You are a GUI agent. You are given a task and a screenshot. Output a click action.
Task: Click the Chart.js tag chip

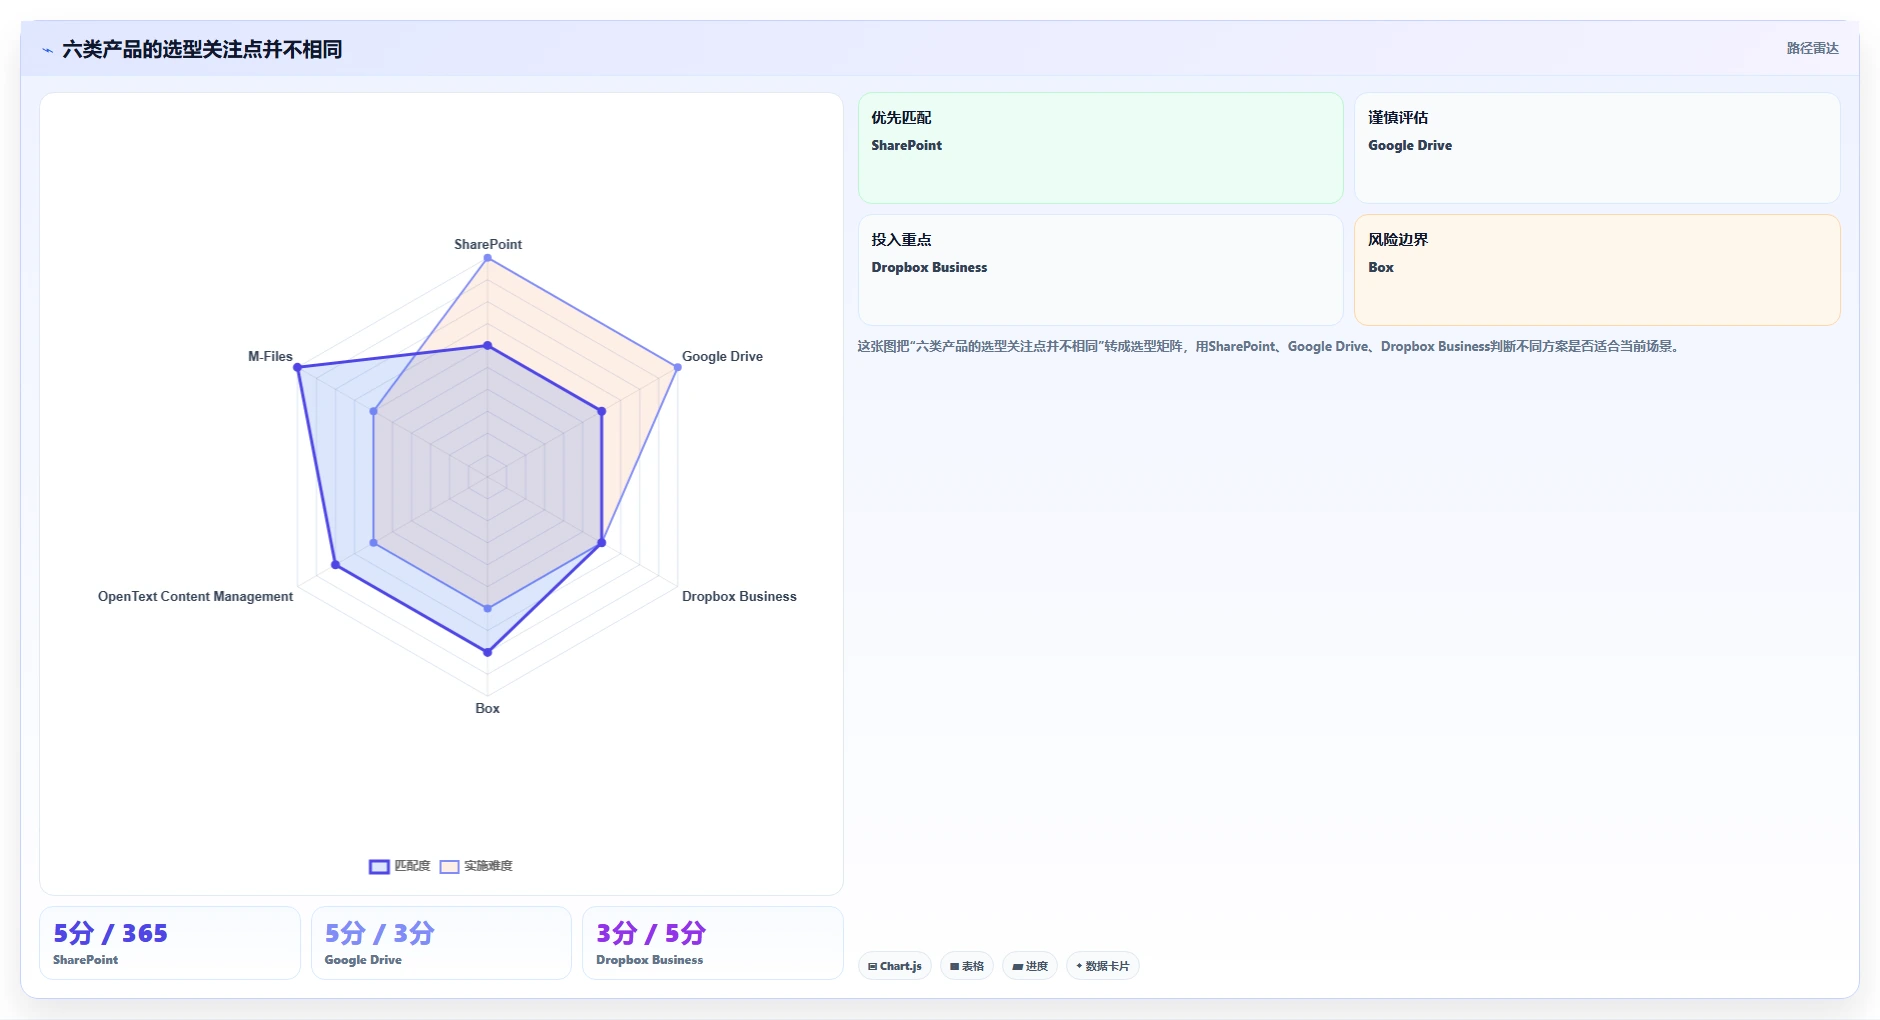click(895, 966)
